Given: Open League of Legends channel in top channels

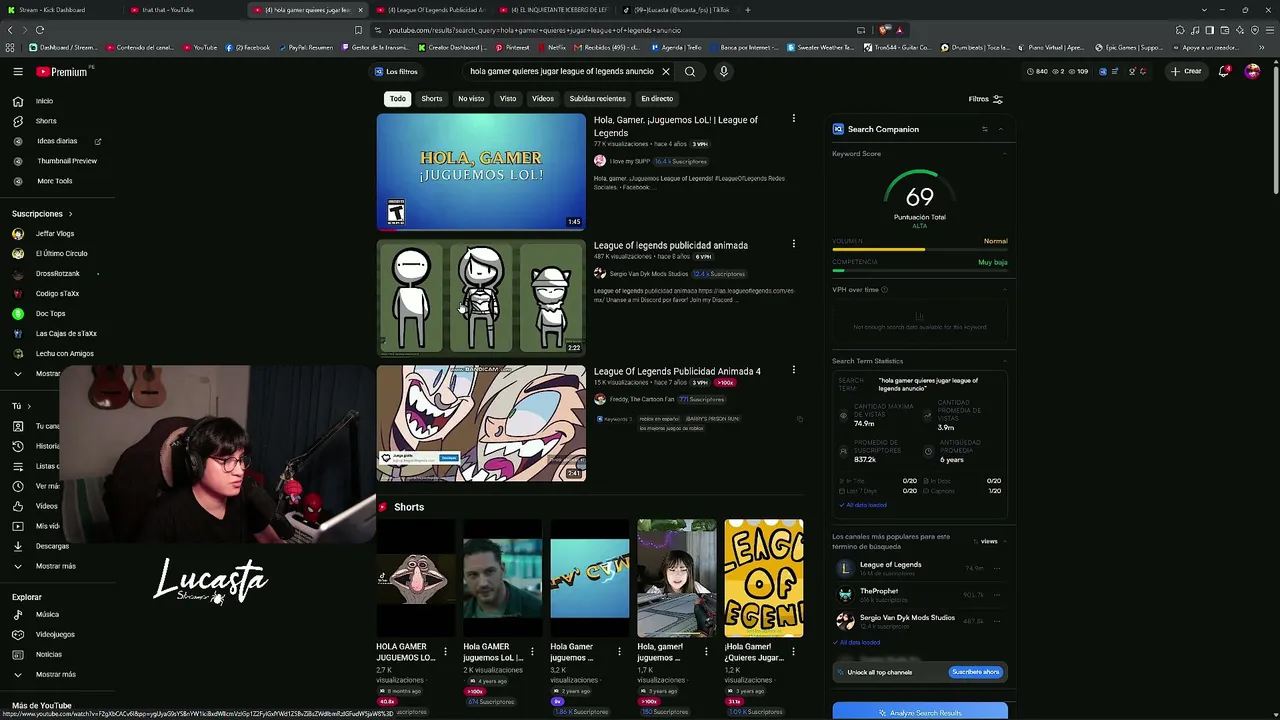Looking at the screenshot, I should point(890,565).
